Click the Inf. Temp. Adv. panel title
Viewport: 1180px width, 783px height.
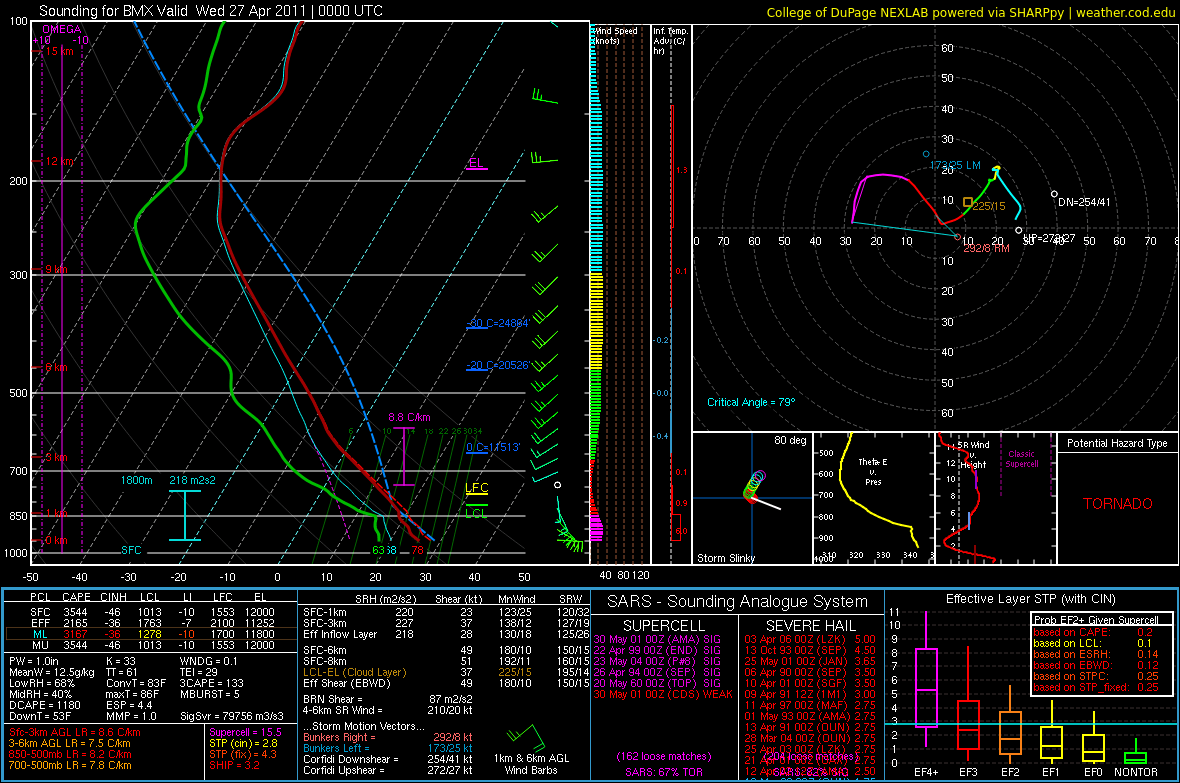pos(670,41)
